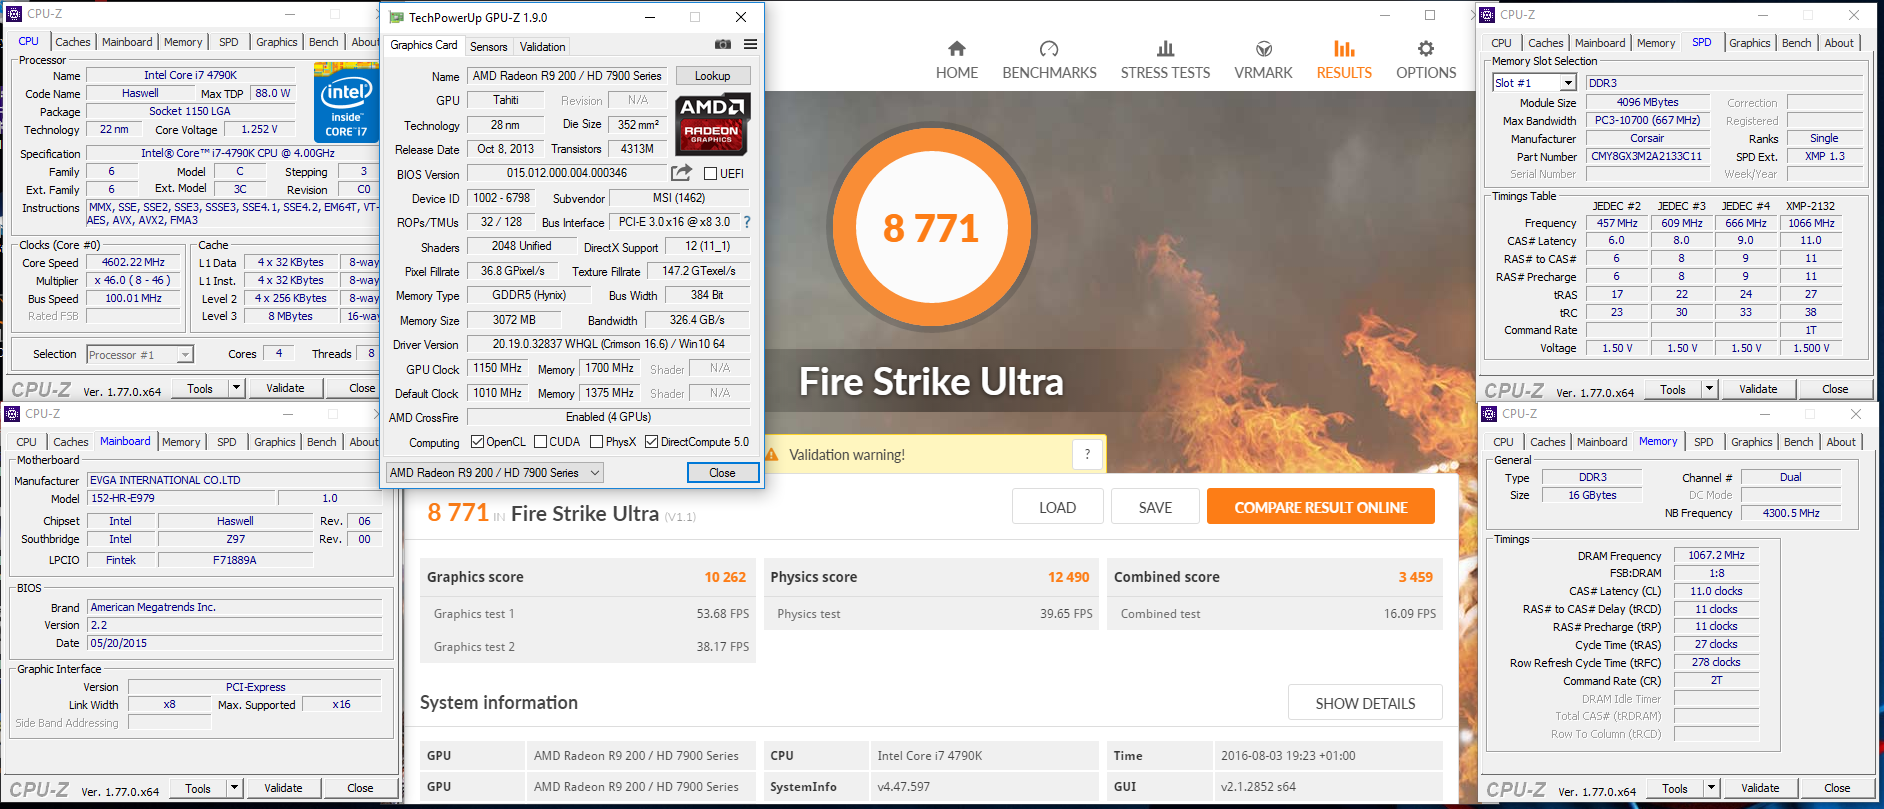Open Graphics tab in bottom-left CPU-Z window
Viewport: 1884px width, 809px height.
click(275, 442)
